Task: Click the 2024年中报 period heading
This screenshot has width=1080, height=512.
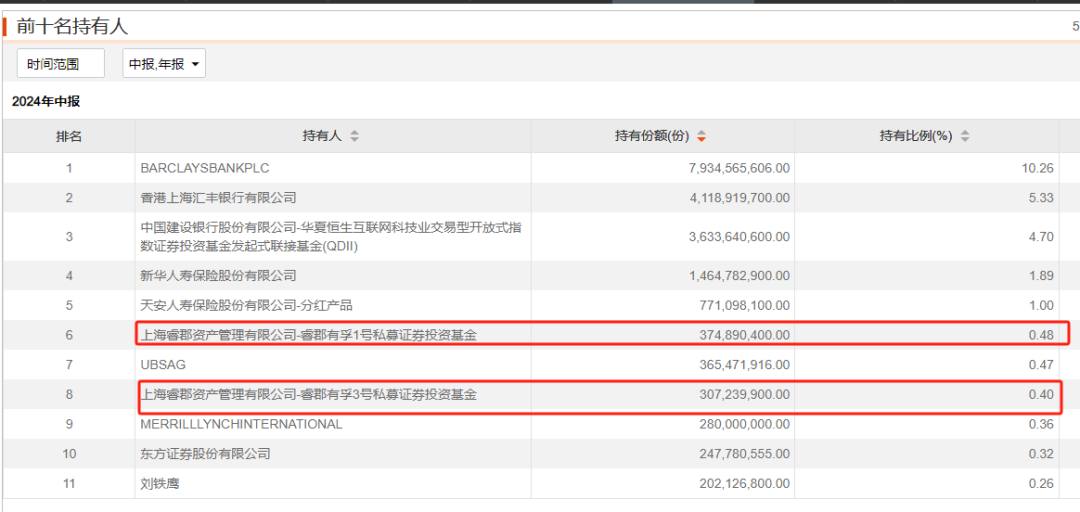Action: [x=46, y=102]
